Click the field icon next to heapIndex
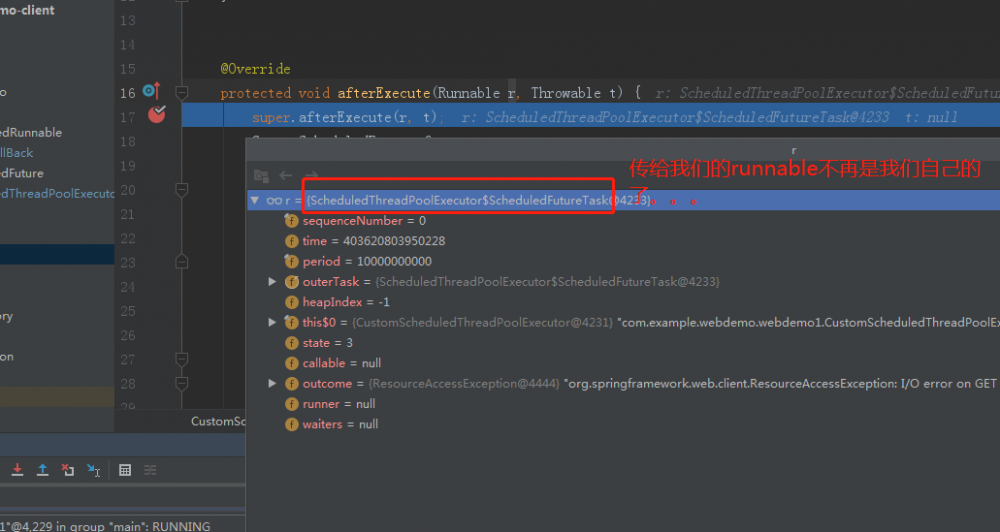Image resolution: width=1000 pixels, height=532 pixels. click(291, 302)
